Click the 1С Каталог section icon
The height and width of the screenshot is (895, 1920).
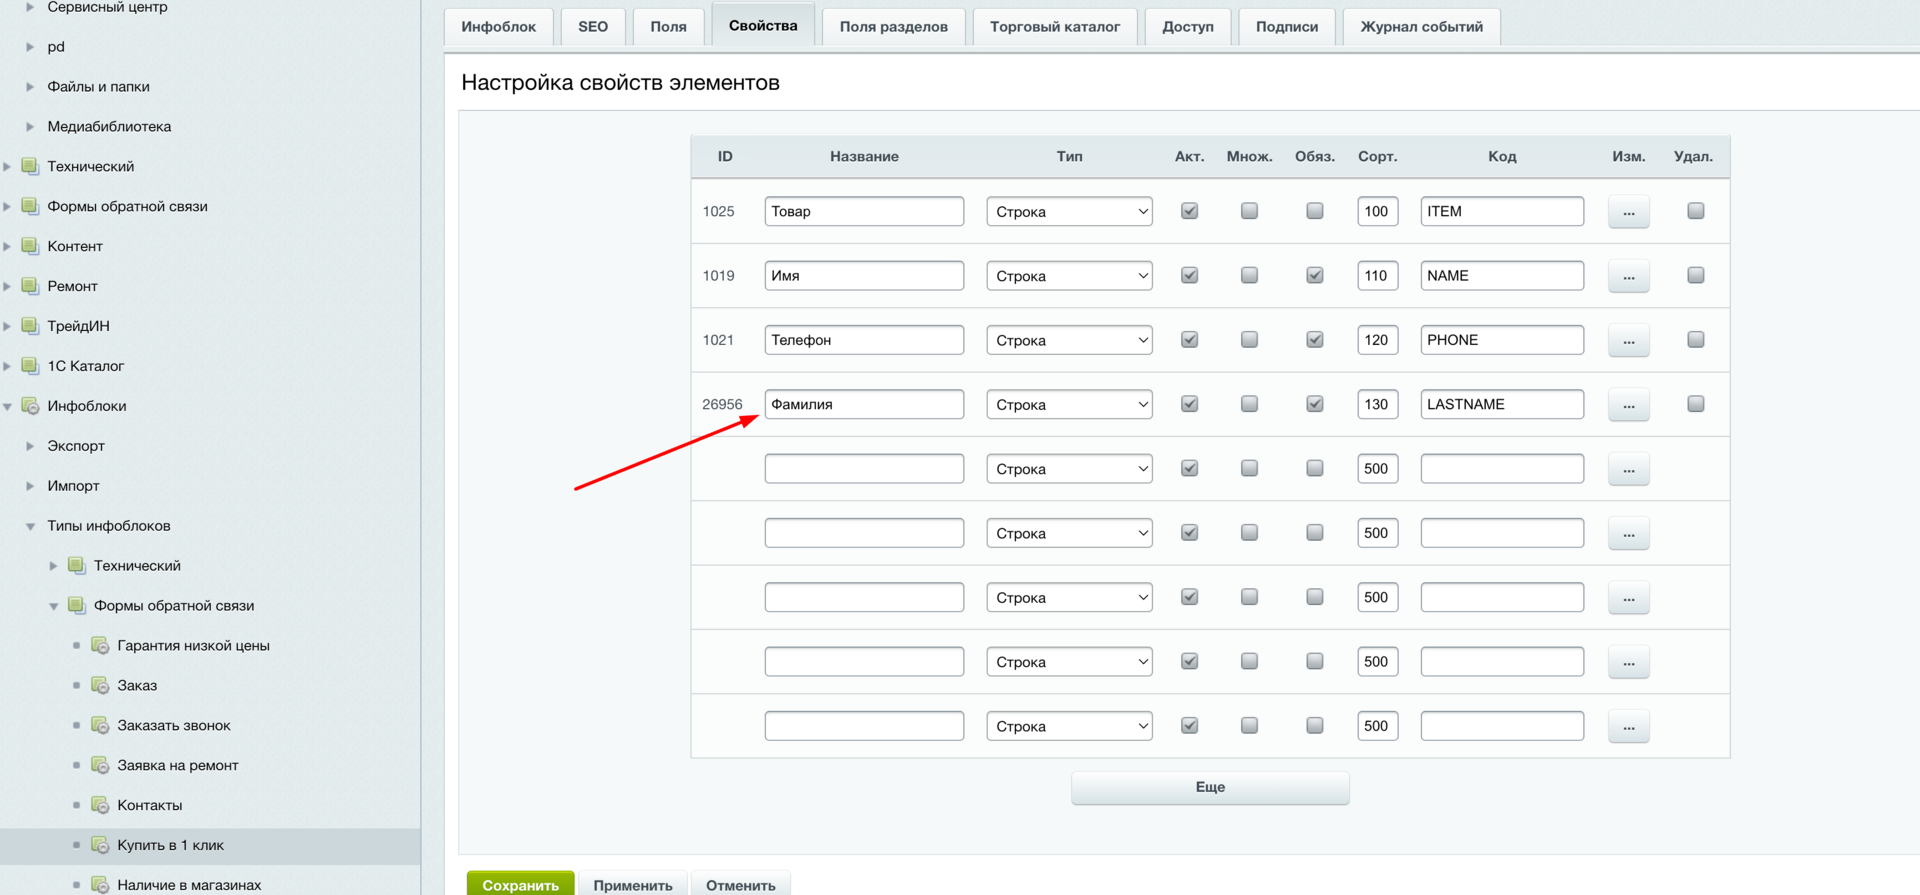tap(30, 366)
